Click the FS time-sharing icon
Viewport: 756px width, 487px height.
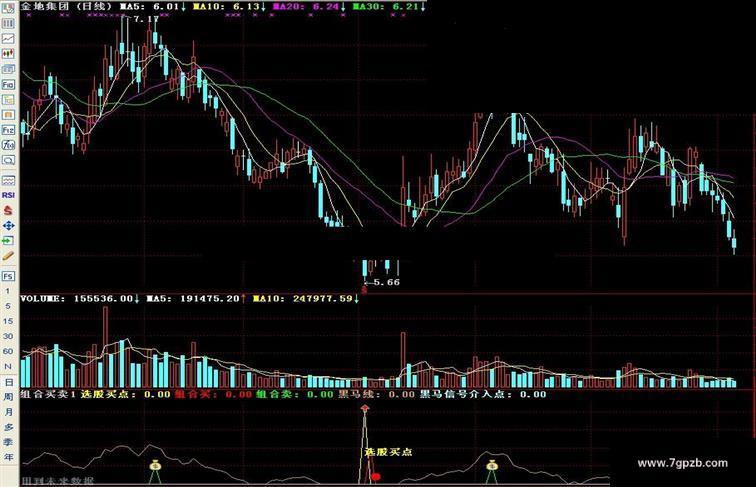[8, 276]
